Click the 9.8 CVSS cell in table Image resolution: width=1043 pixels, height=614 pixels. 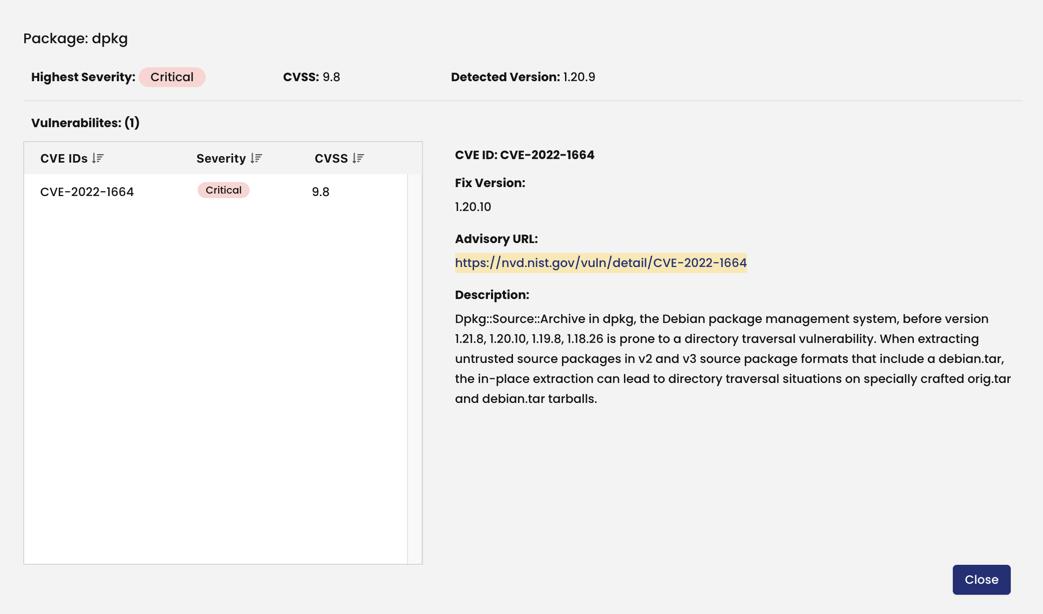click(321, 192)
